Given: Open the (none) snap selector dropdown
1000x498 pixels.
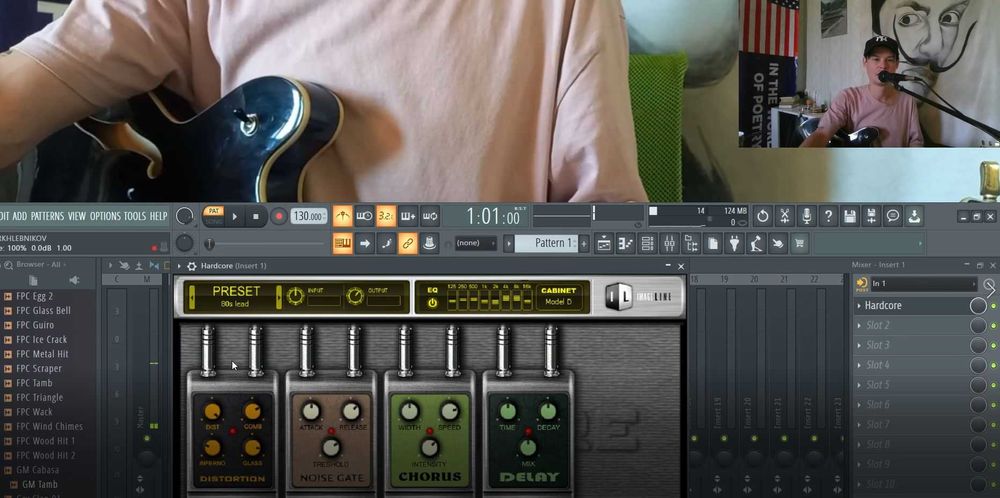Looking at the screenshot, I should (476, 243).
